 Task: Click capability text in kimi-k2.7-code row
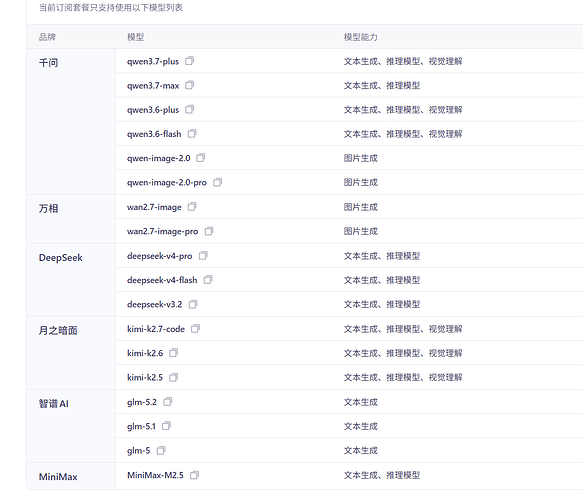pyautogui.click(x=403, y=329)
